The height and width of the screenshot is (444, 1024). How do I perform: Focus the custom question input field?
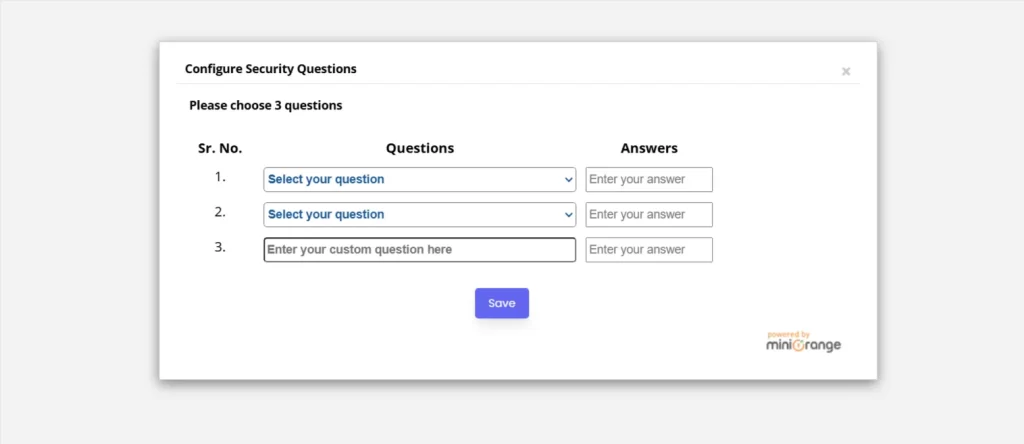tap(419, 250)
